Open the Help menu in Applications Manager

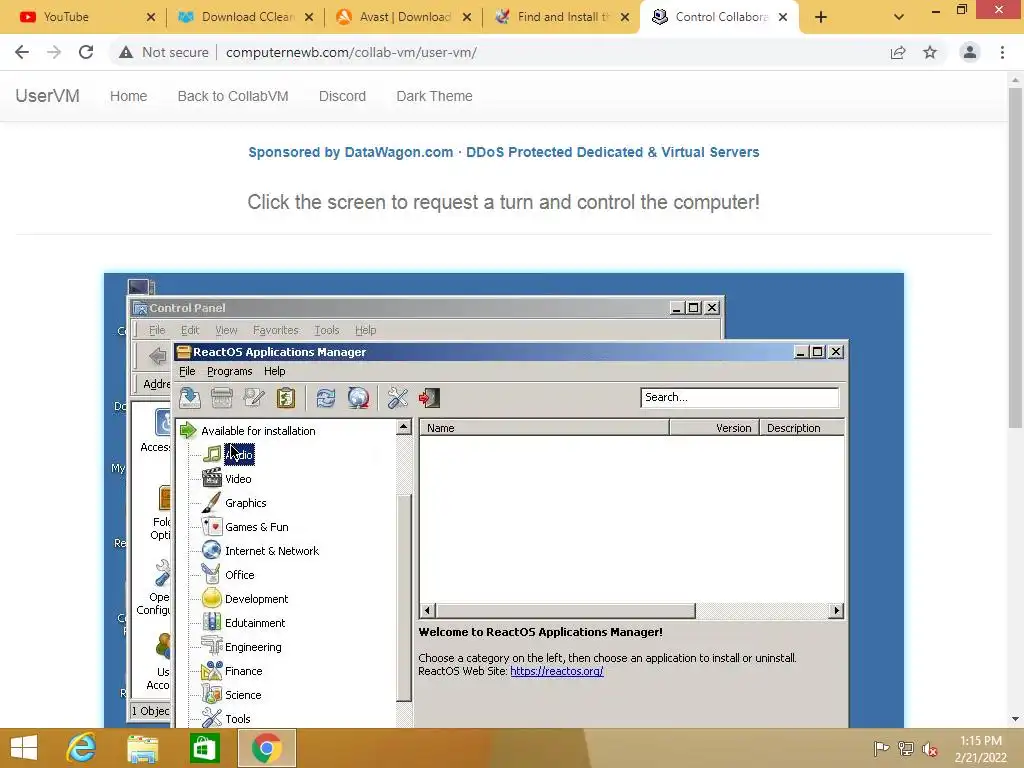[x=274, y=371]
